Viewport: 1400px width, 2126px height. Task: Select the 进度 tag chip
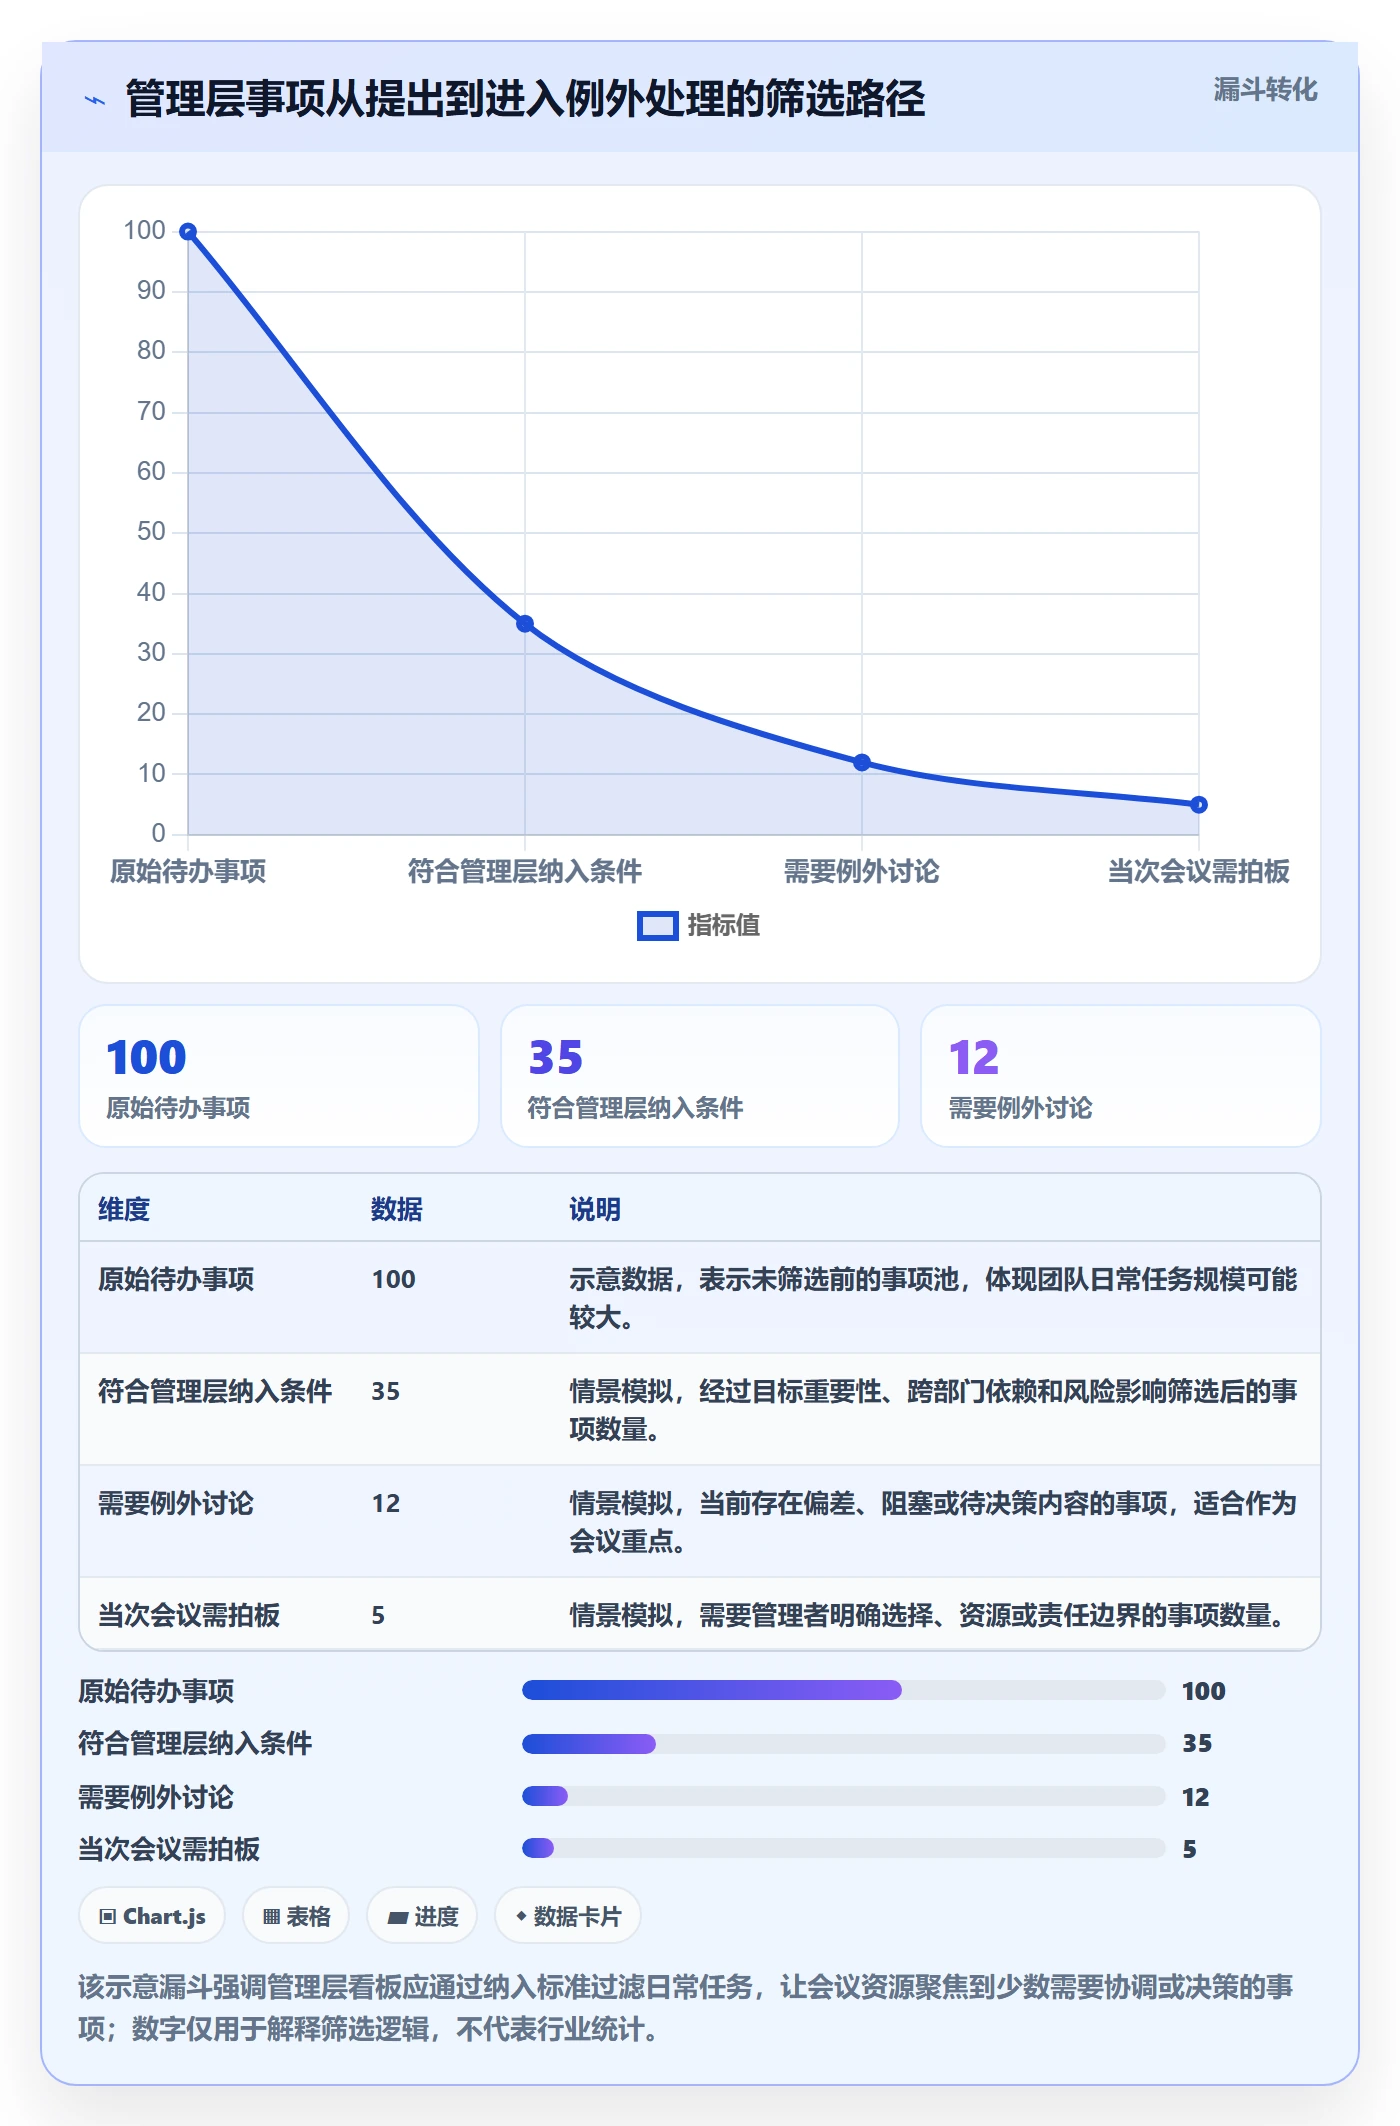click(422, 1916)
